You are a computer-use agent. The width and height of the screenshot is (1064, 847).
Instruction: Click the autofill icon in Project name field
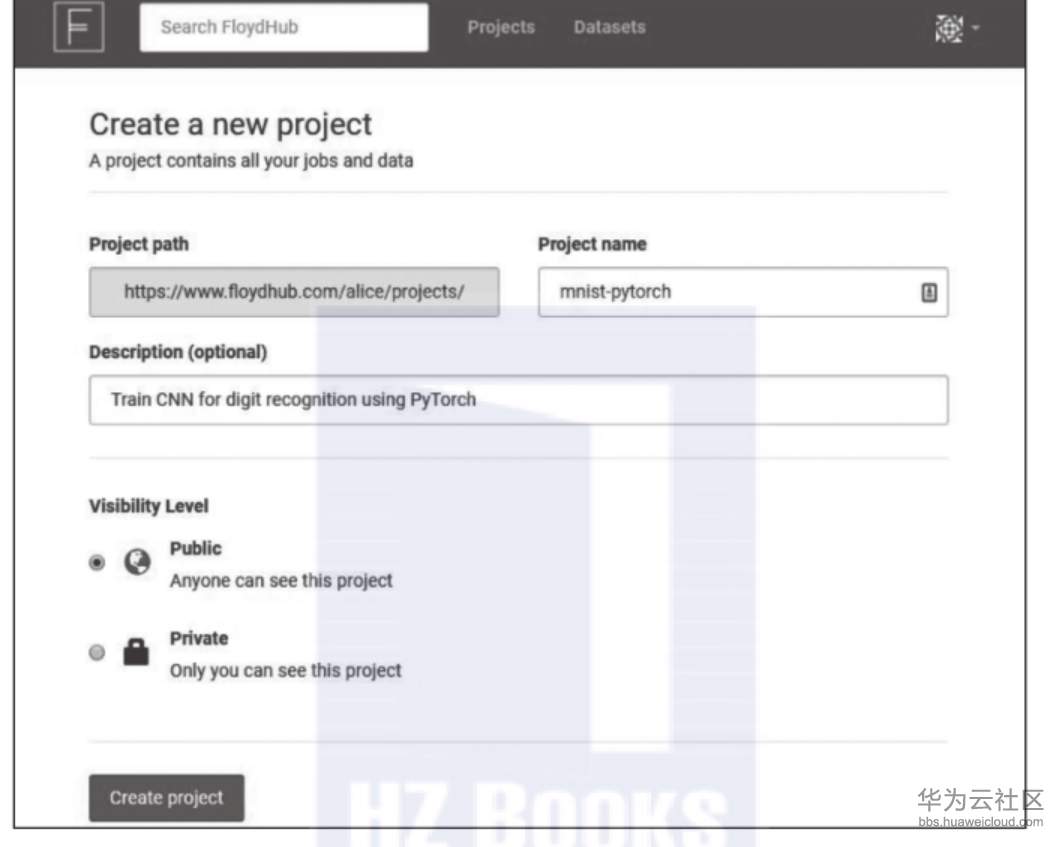929,293
